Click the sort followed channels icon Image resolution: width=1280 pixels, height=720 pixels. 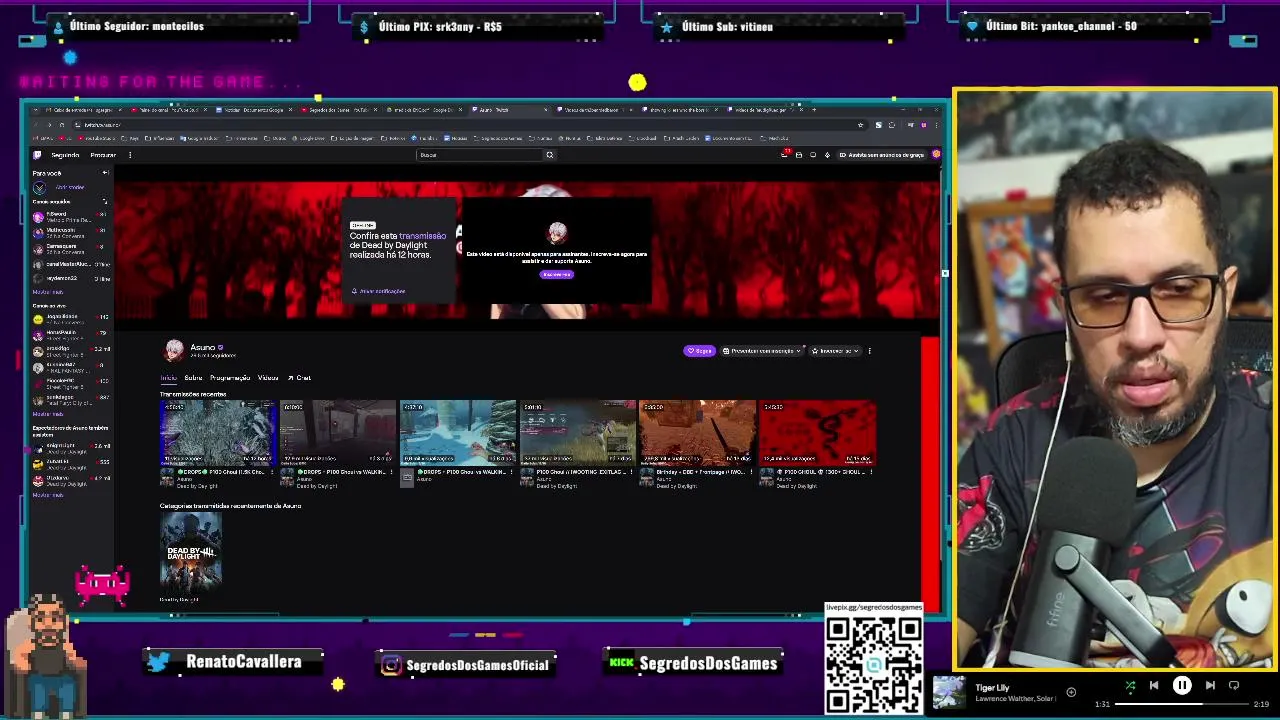click(105, 202)
